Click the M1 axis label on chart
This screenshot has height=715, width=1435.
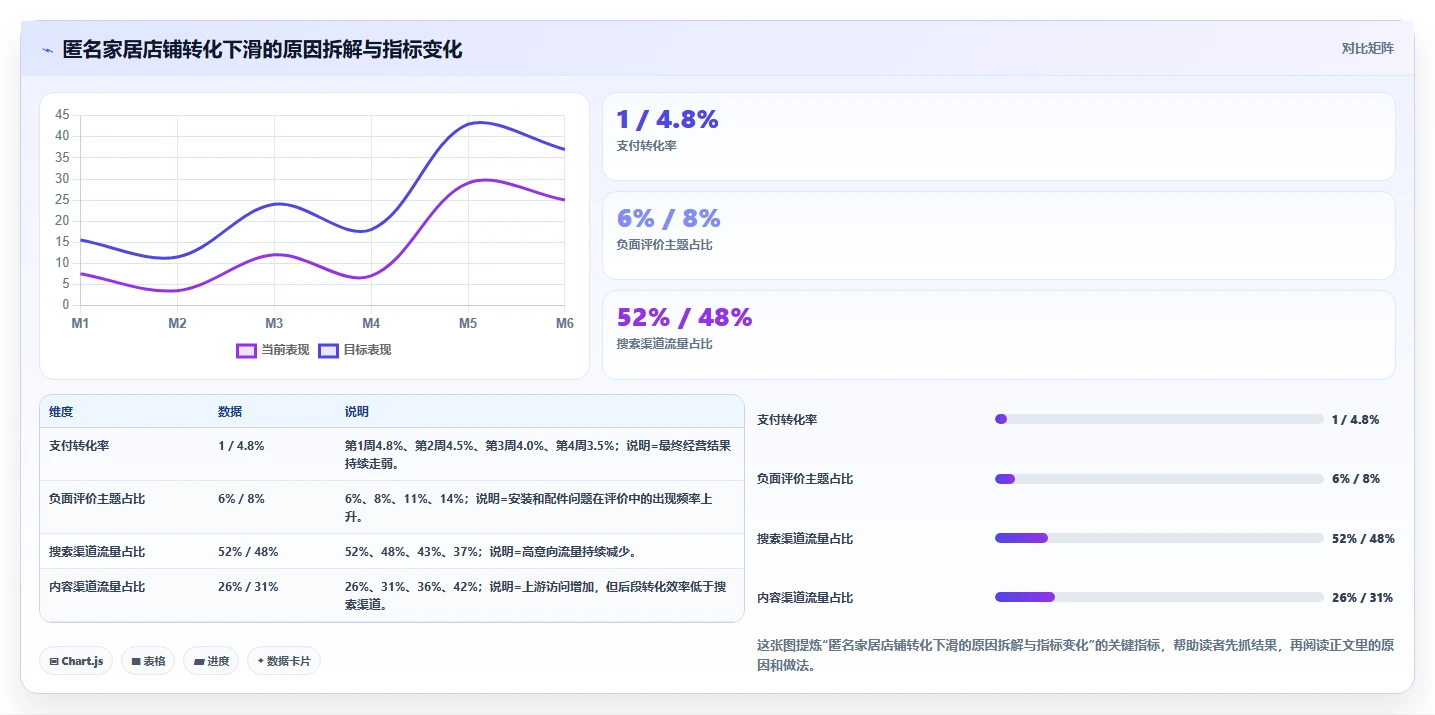coord(80,323)
